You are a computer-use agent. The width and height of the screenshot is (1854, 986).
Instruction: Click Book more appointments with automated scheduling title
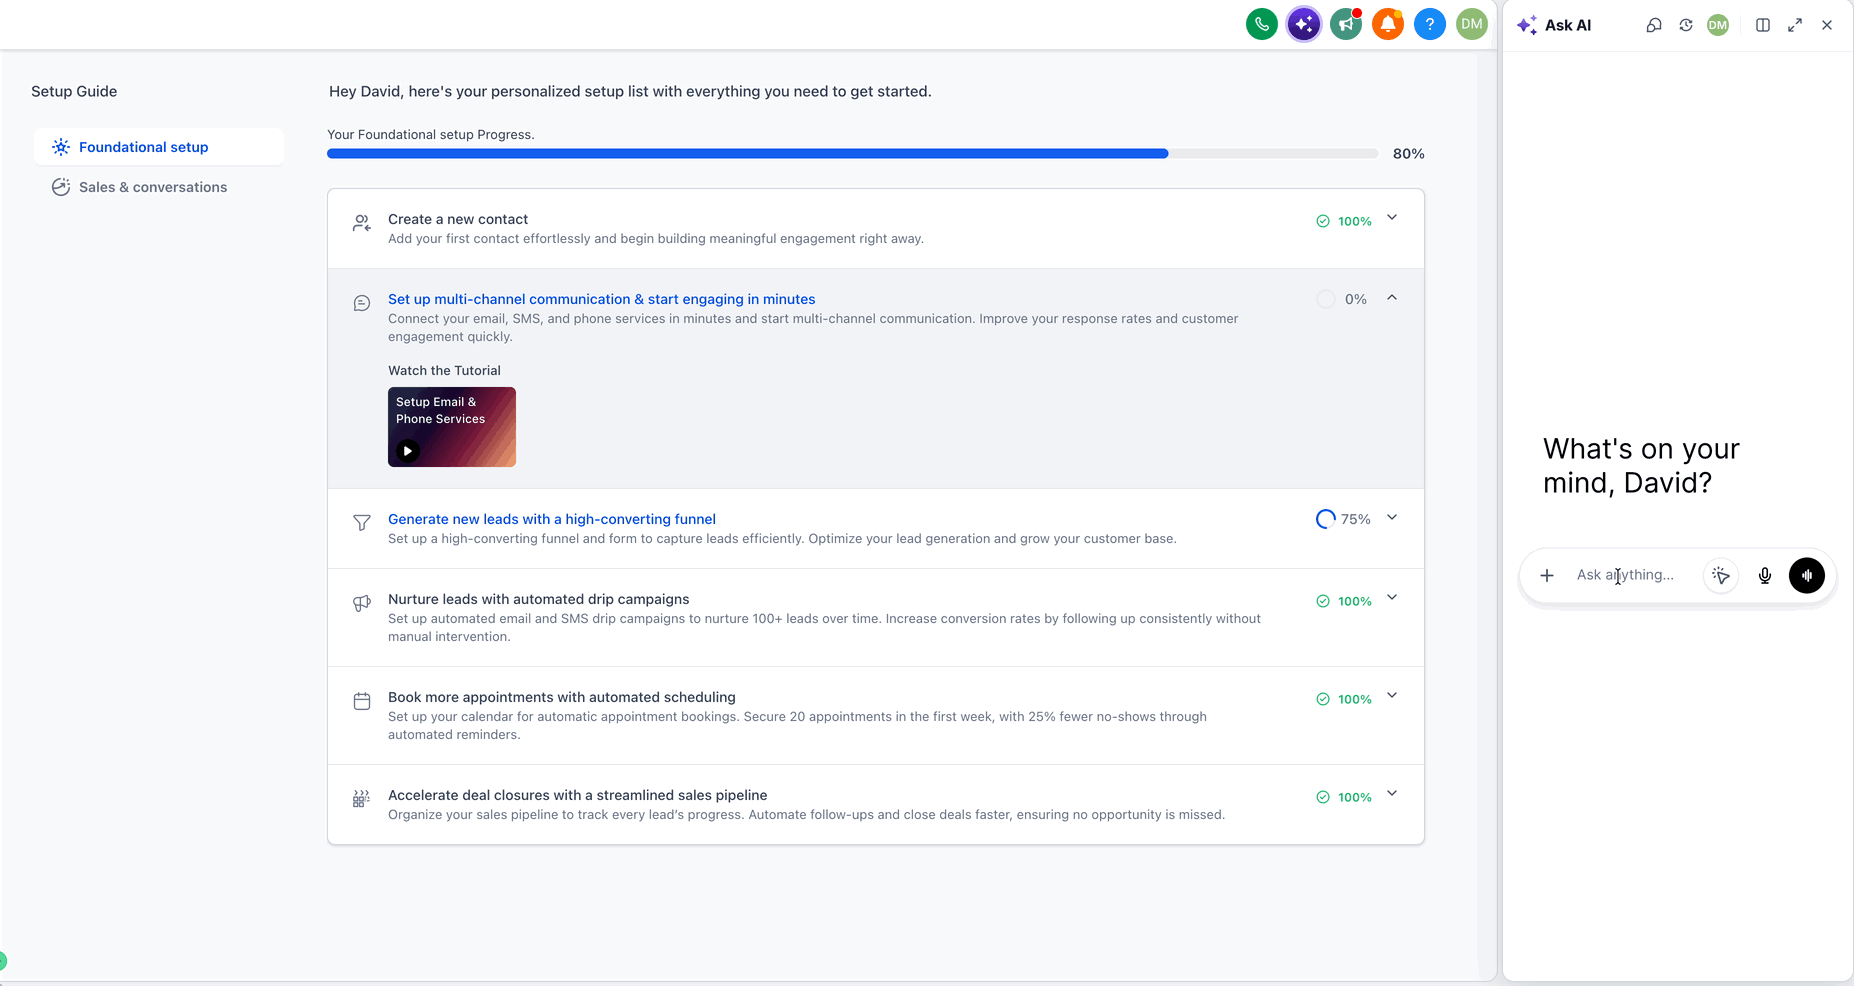[x=561, y=697]
